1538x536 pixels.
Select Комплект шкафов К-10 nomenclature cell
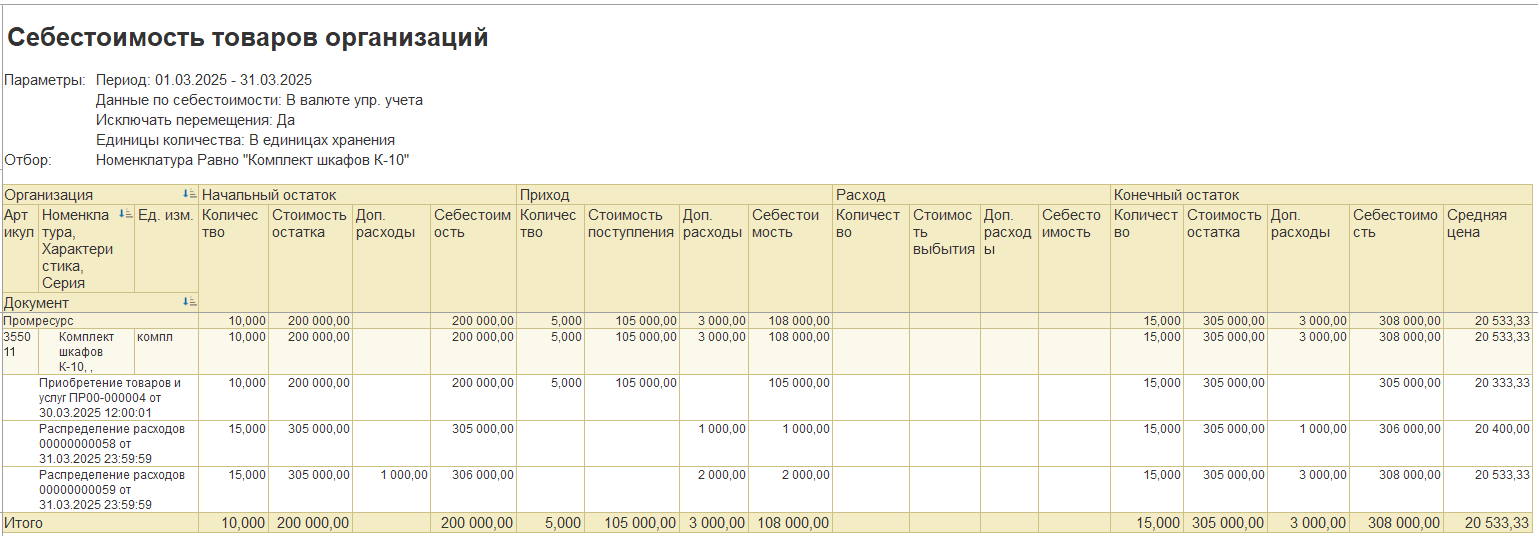point(85,351)
